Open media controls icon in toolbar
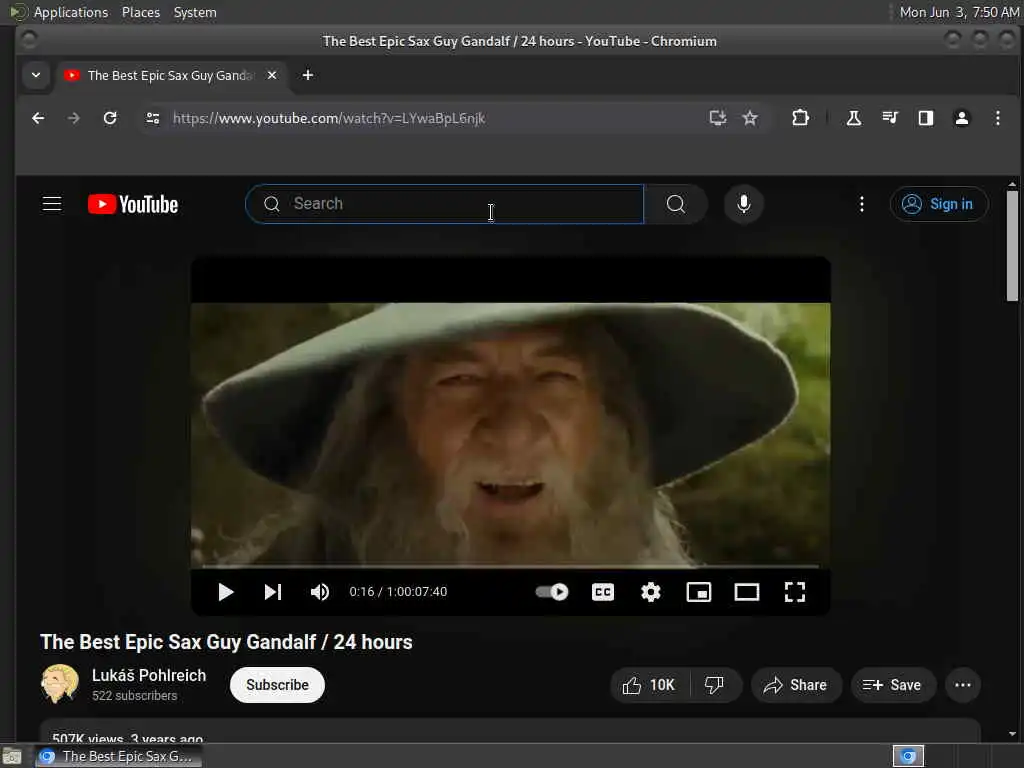 click(889, 118)
